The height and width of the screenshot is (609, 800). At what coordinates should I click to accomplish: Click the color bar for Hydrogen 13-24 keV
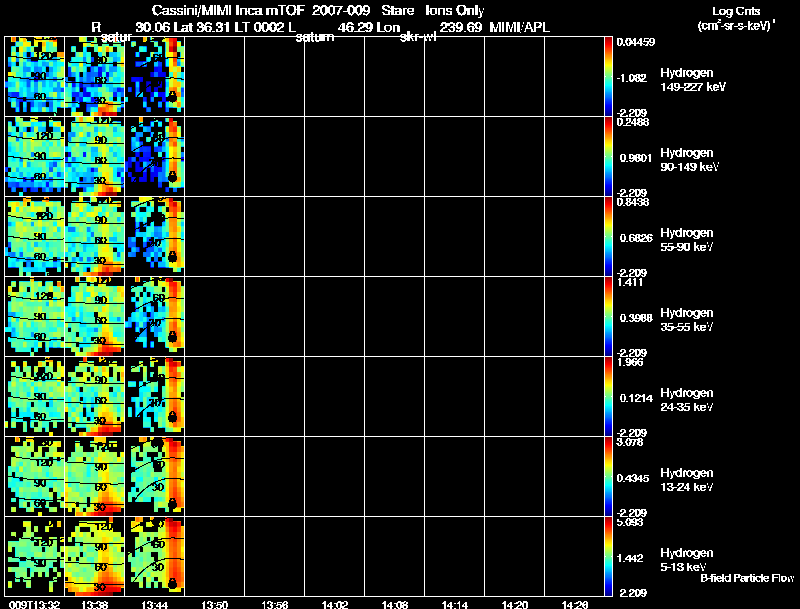click(608, 477)
